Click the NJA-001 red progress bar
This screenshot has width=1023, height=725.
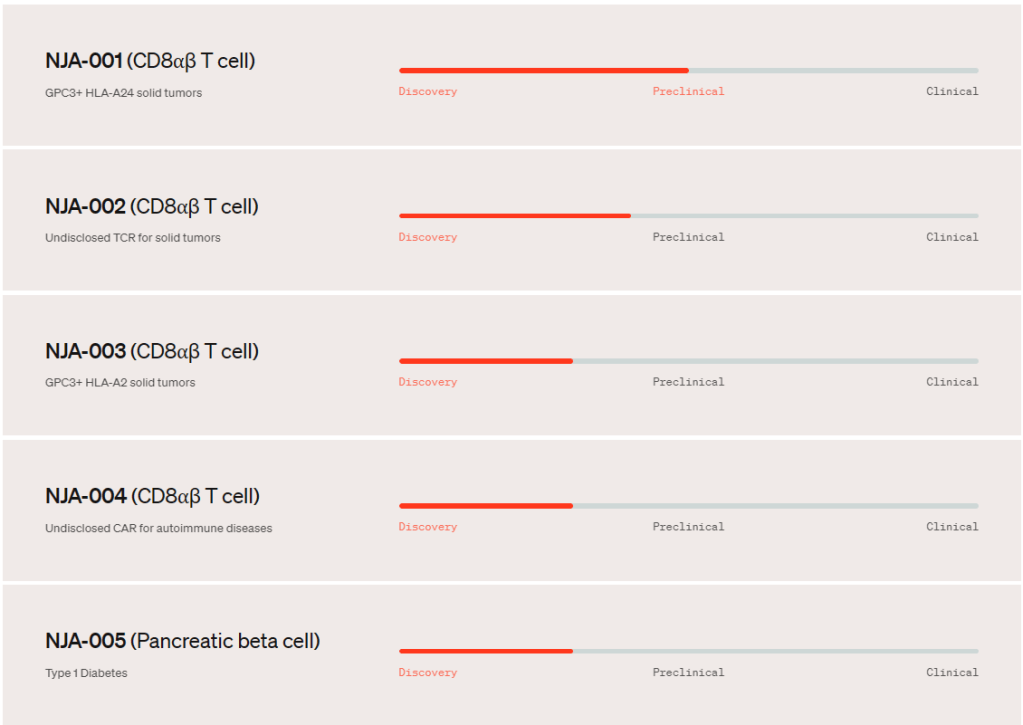543,70
